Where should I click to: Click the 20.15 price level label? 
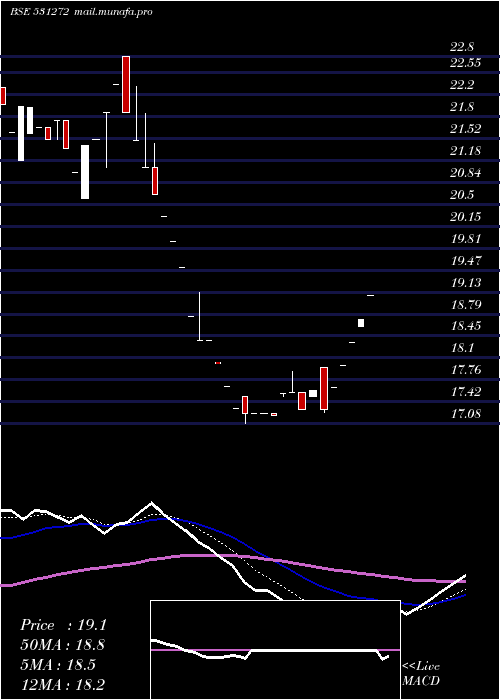pos(466,217)
